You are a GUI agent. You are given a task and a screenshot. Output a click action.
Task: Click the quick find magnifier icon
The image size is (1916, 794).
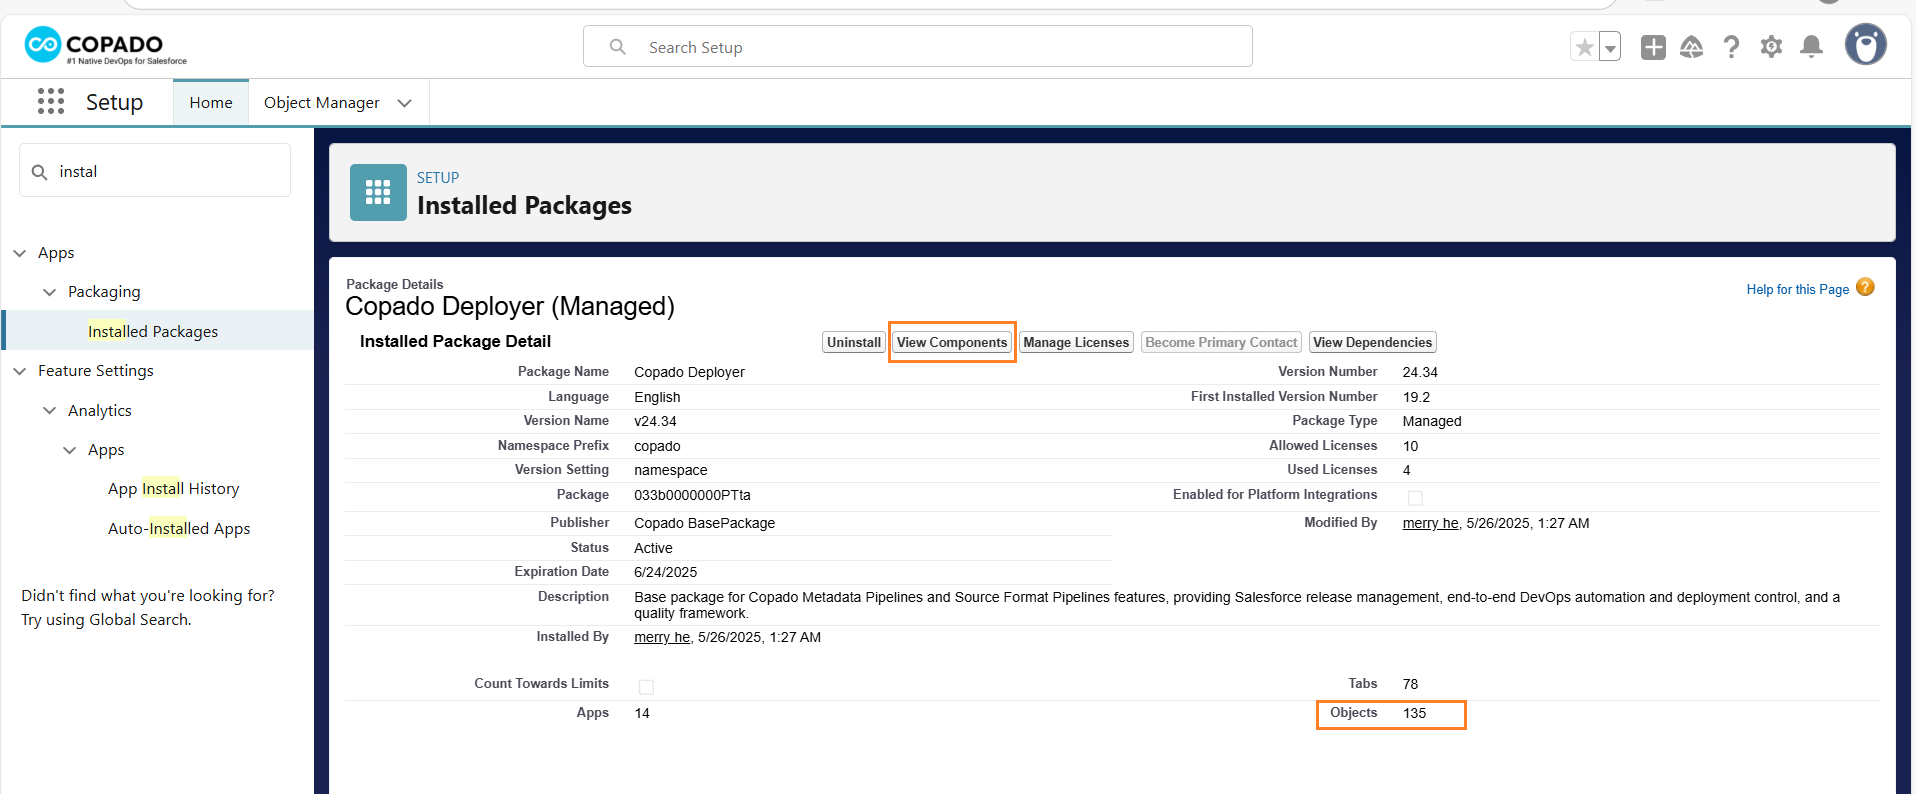click(x=40, y=172)
